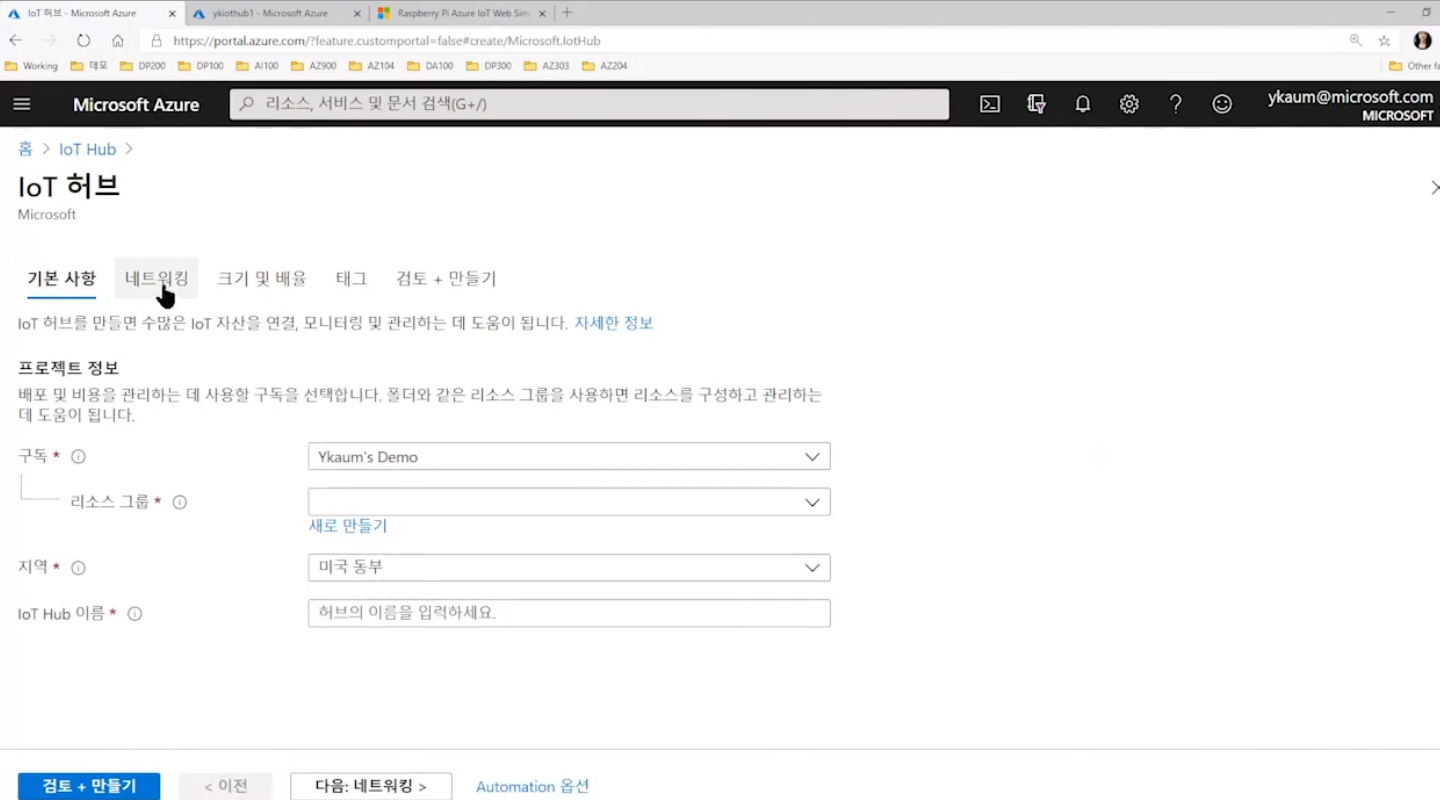Focus the Azure resource search box
The height and width of the screenshot is (800, 1440).
pos(589,104)
